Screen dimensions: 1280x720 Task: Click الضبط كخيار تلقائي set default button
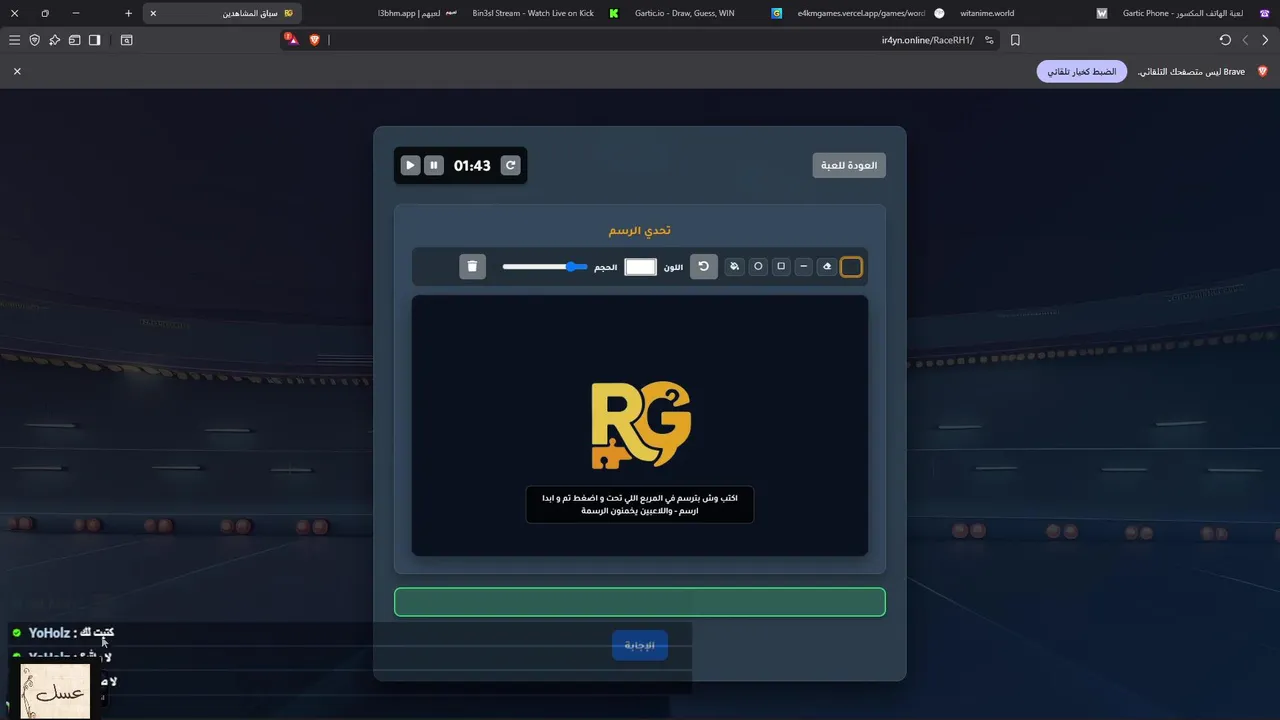pyautogui.click(x=1082, y=72)
